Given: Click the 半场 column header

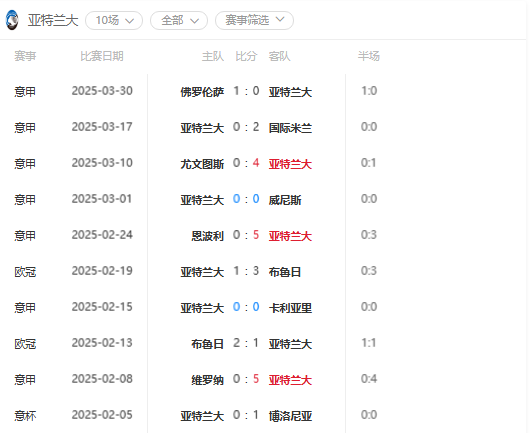Looking at the screenshot, I should (368, 56).
